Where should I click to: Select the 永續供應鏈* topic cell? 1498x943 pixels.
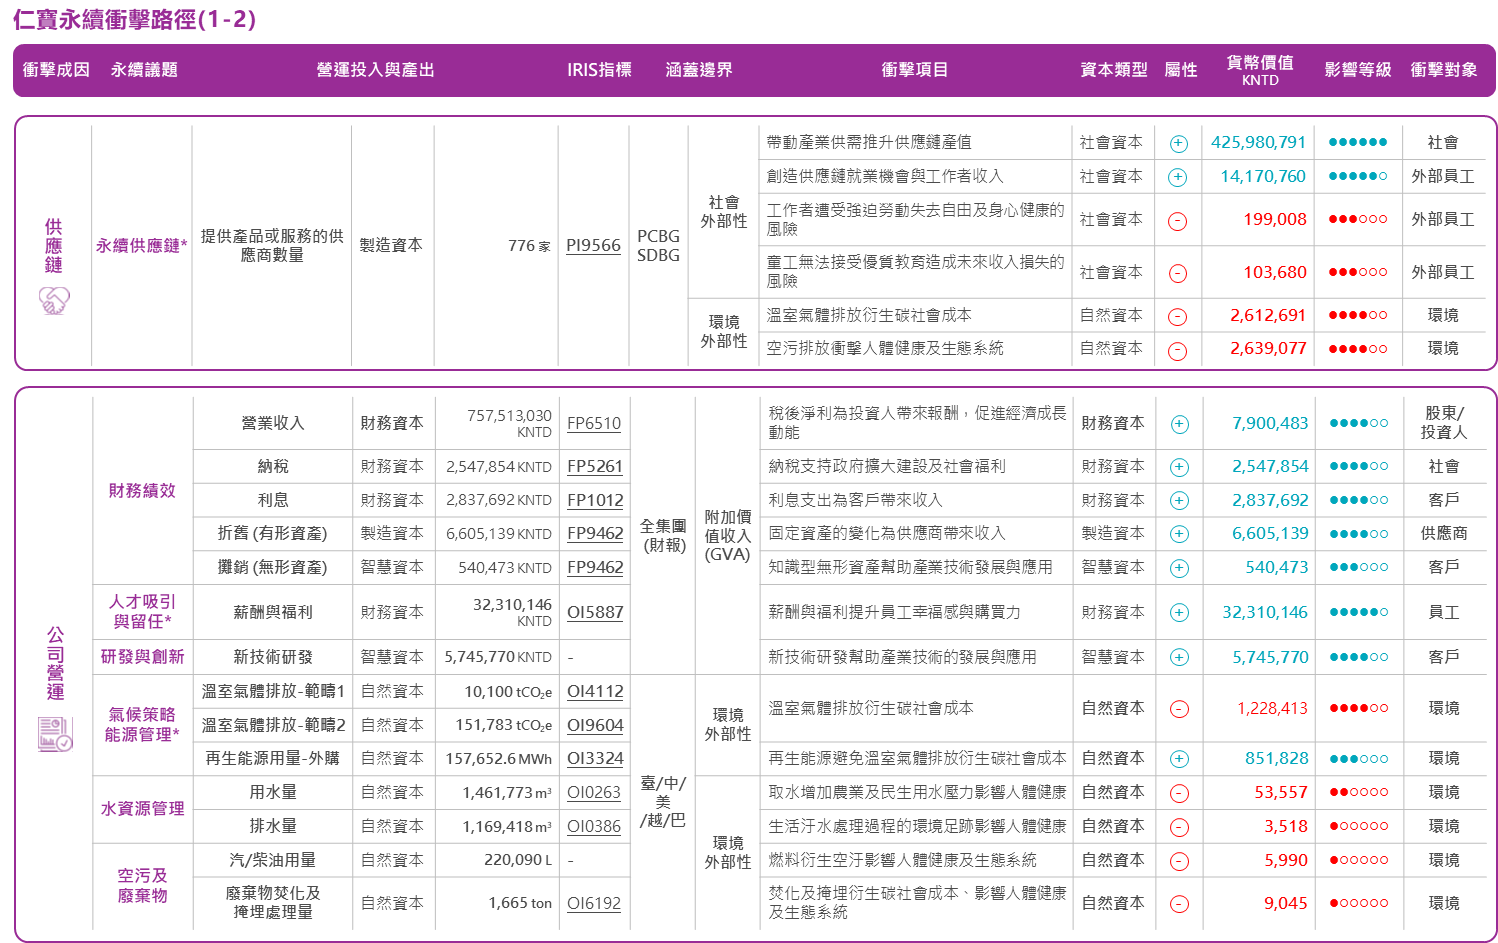tap(141, 245)
